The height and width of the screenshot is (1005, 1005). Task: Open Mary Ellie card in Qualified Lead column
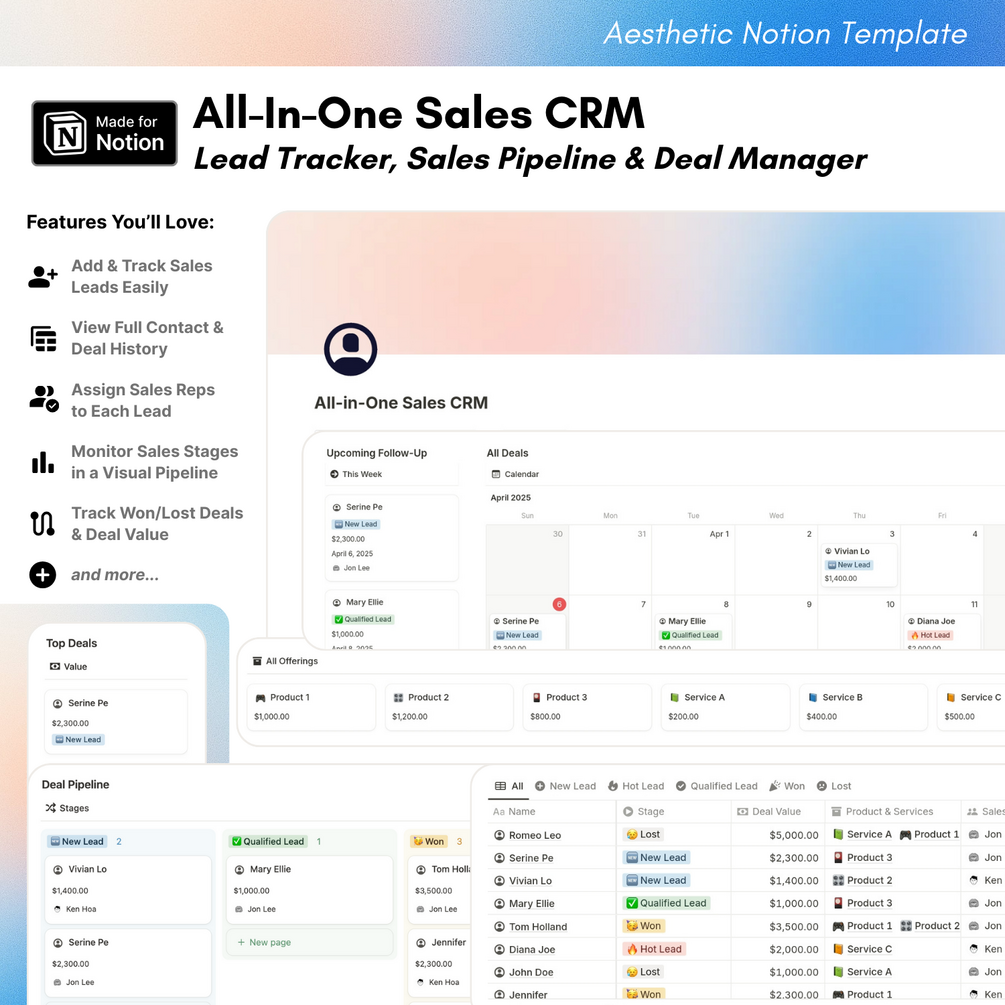[x=310, y=890]
